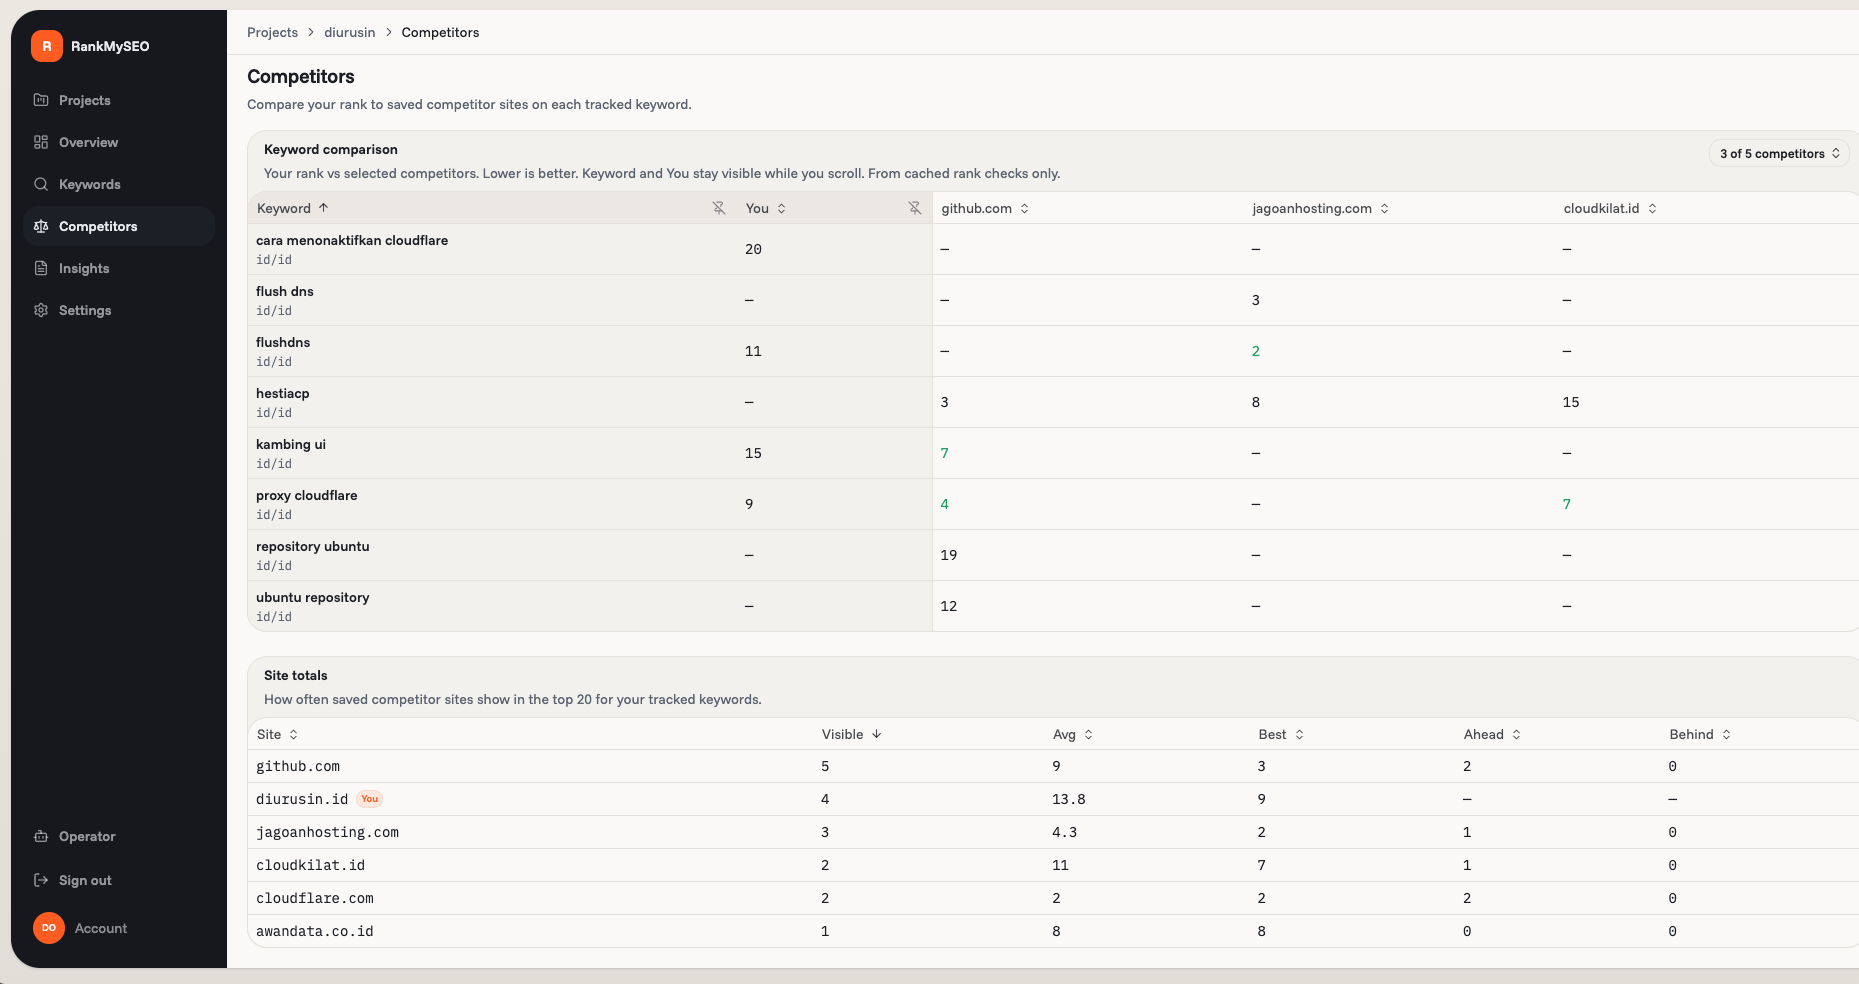Screen dimensions: 1859x984
Task: Select keyword 'flush dns'
Action: 285,291
